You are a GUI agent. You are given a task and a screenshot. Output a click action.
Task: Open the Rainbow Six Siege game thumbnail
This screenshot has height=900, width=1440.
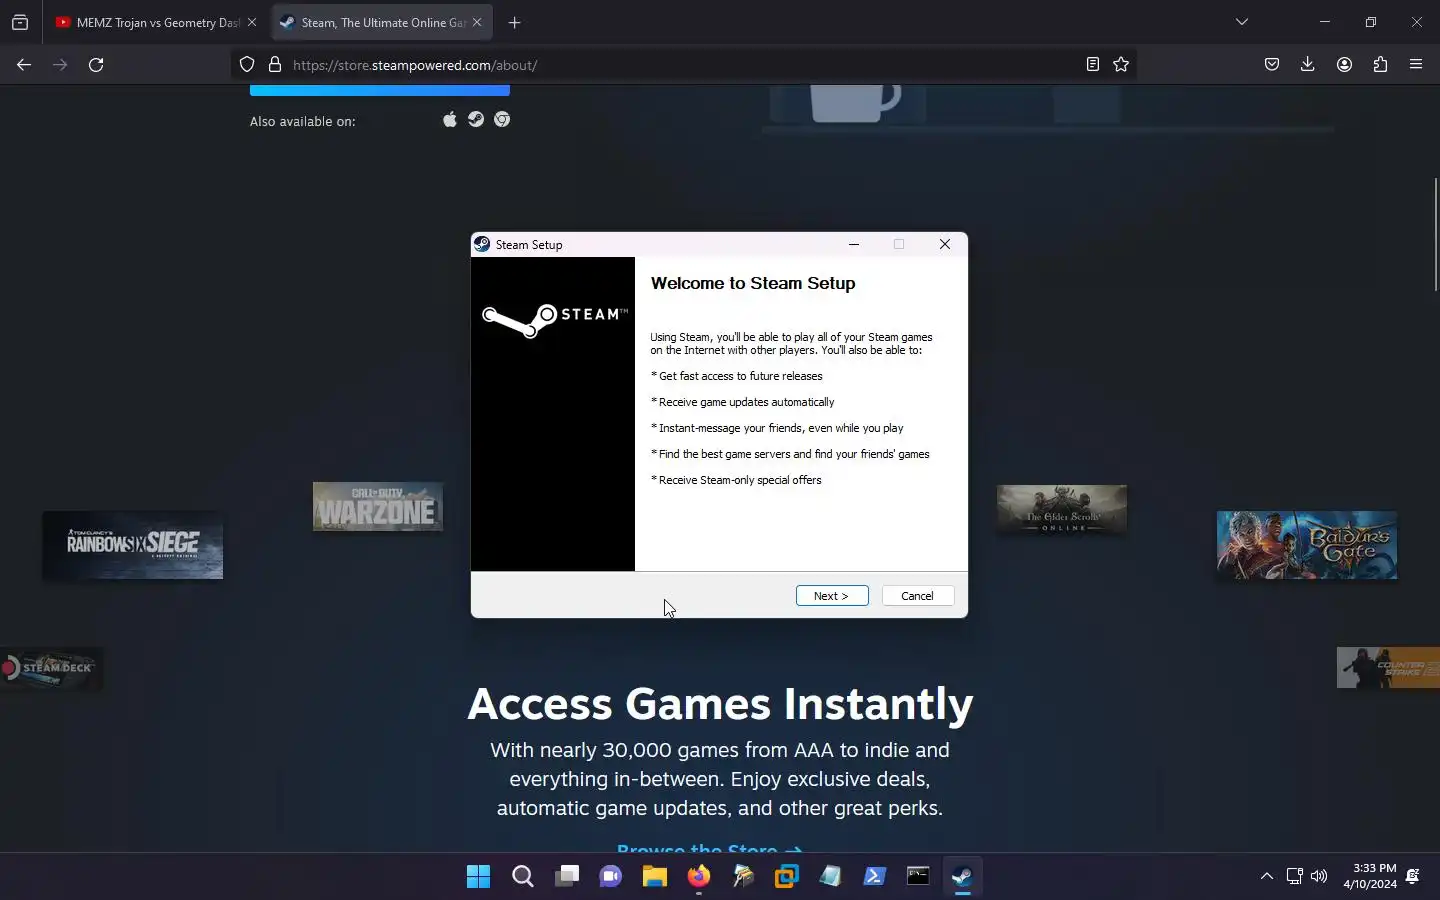pos(133,545)
